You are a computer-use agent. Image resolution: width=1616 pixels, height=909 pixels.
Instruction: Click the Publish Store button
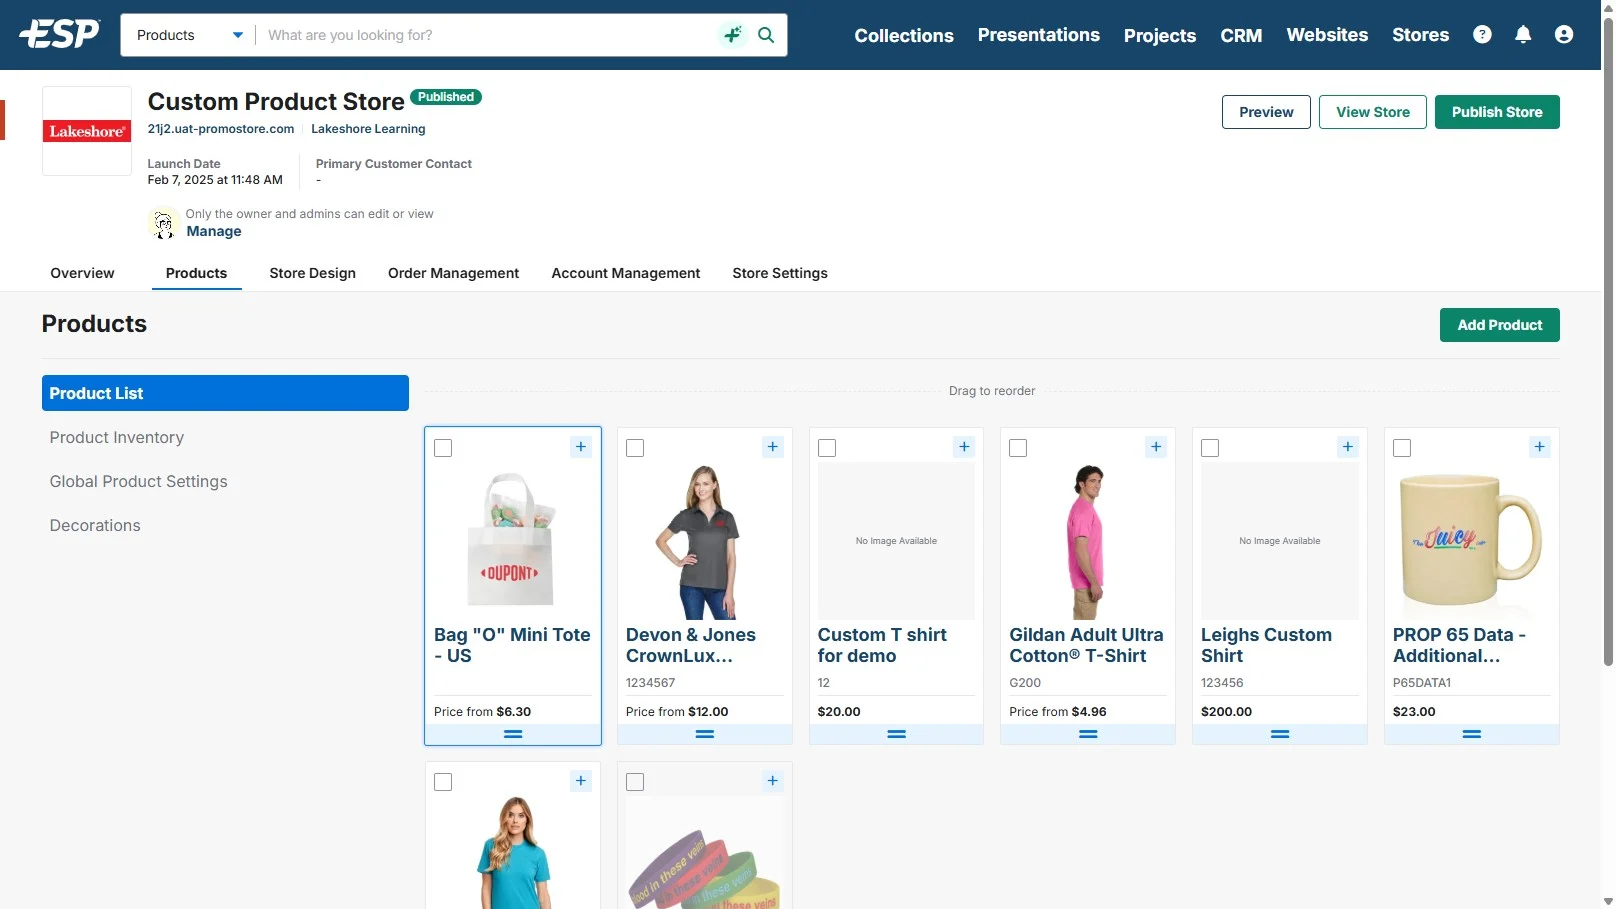(x=1497, y=112)
